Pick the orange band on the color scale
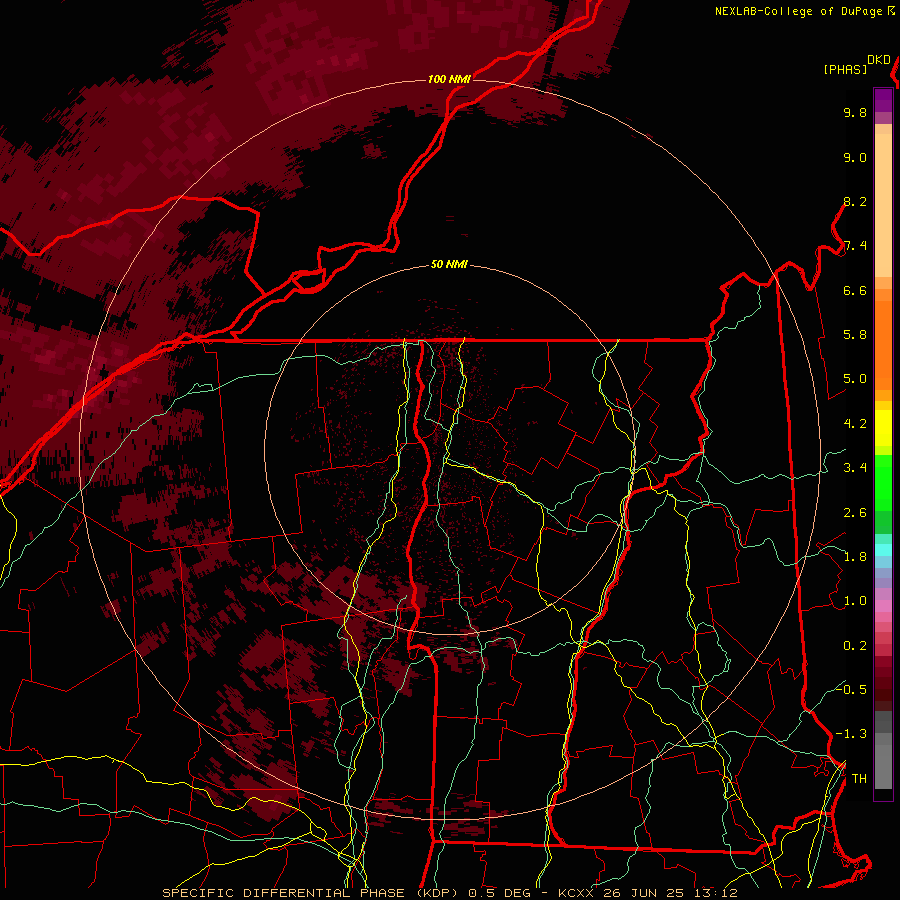 tap(883, 346)
